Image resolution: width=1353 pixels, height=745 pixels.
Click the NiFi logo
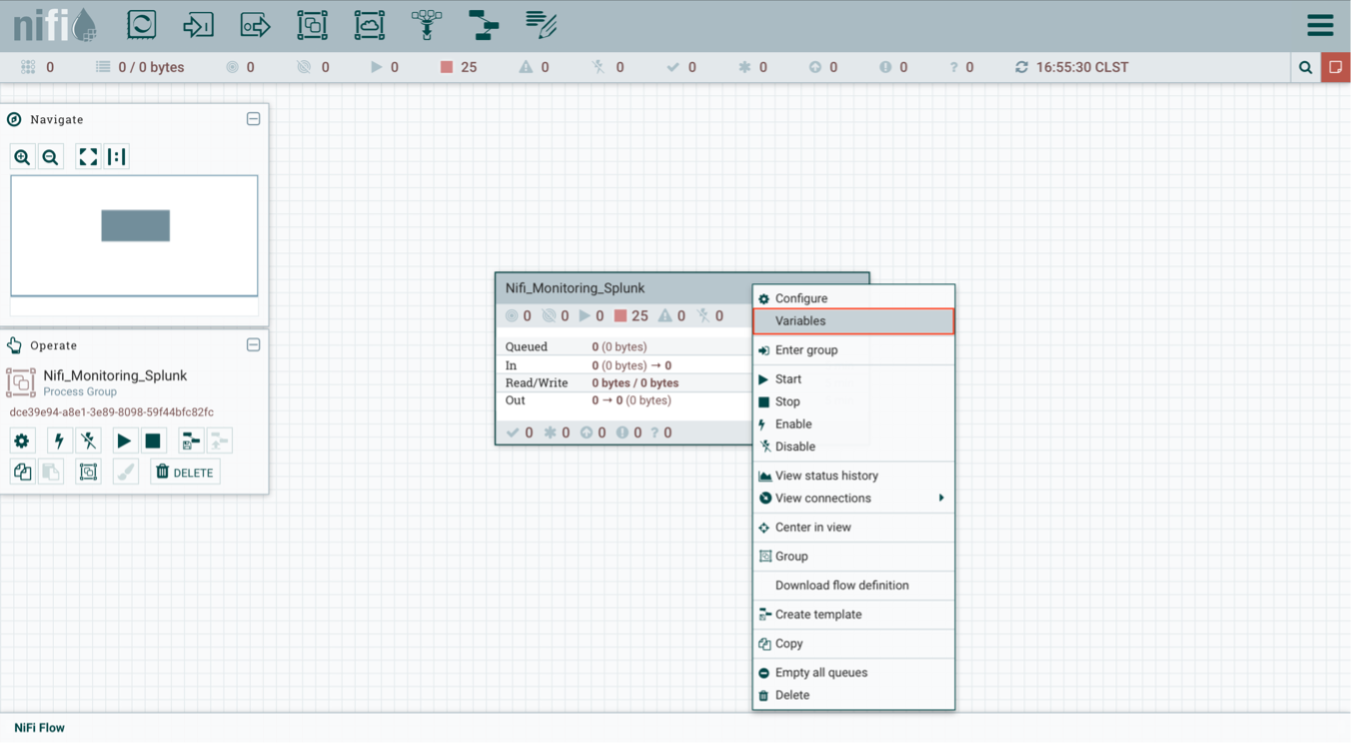pos(54,25)
